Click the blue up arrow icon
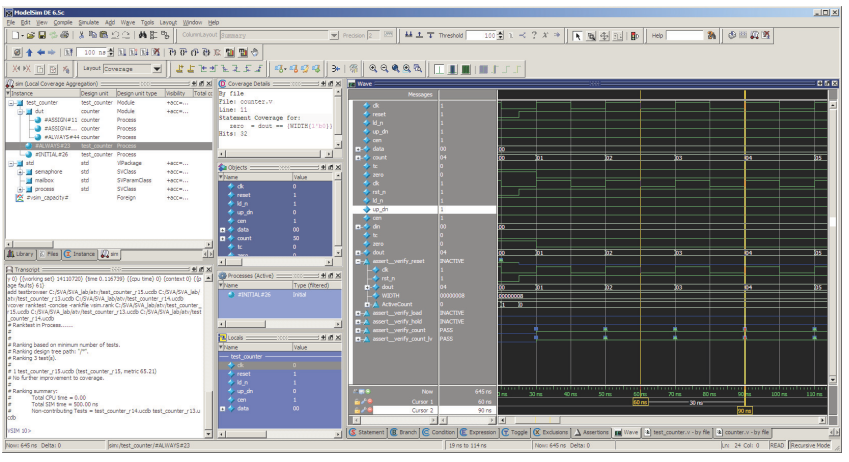The height and width of the screenshot is (462, 849). click(x=29, y=53)
